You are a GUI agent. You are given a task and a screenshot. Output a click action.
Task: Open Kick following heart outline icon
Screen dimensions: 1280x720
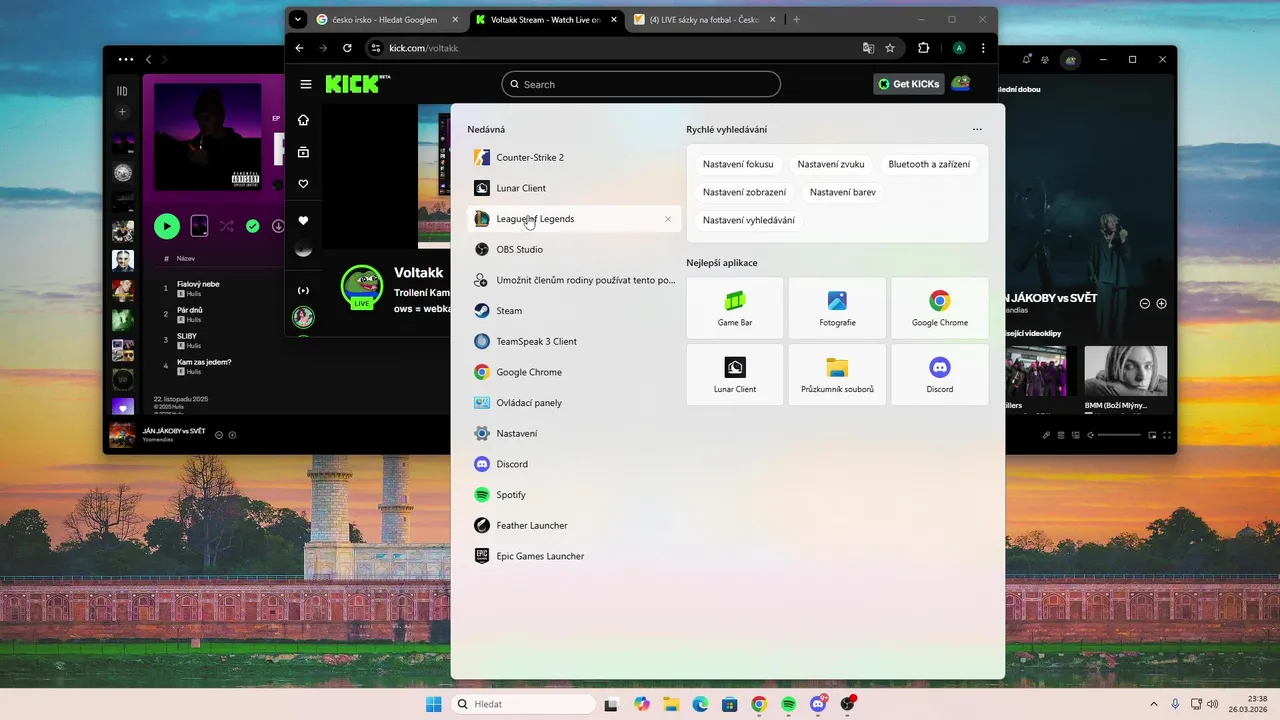tap(304, 184)
